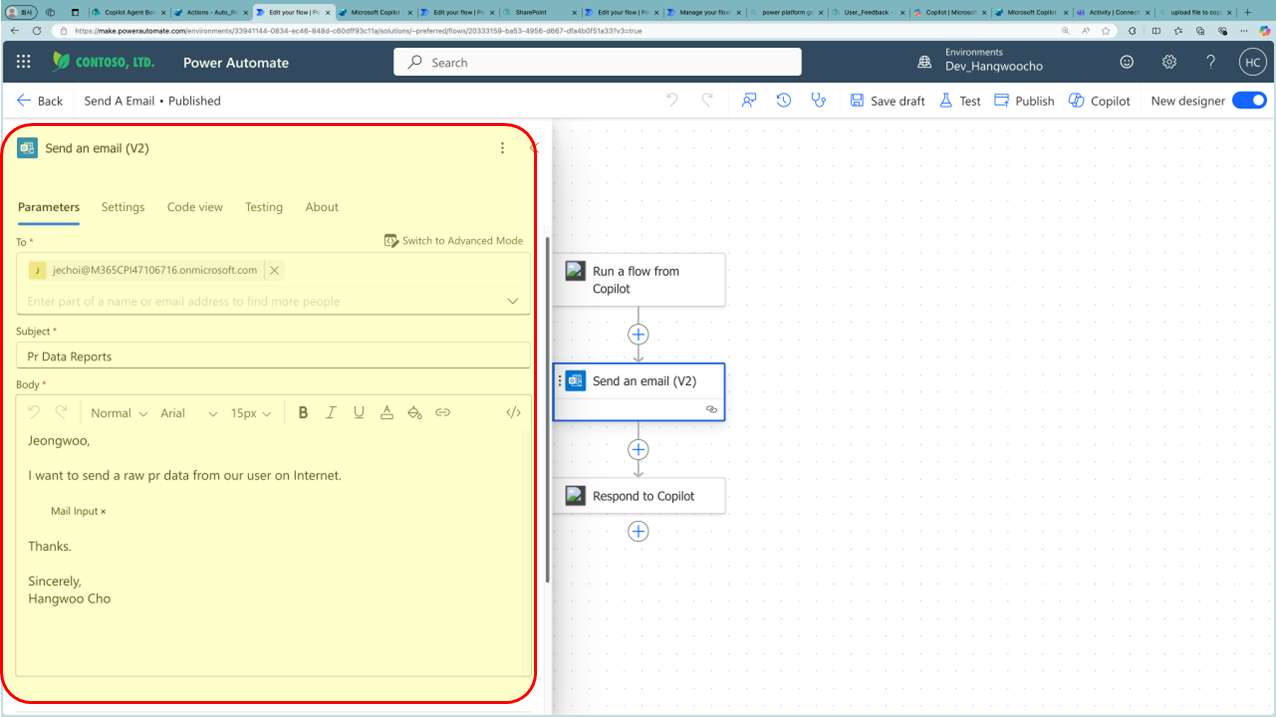
Task: Switch to the User_Feedback browser tab
Action: (x=868, y=12)
